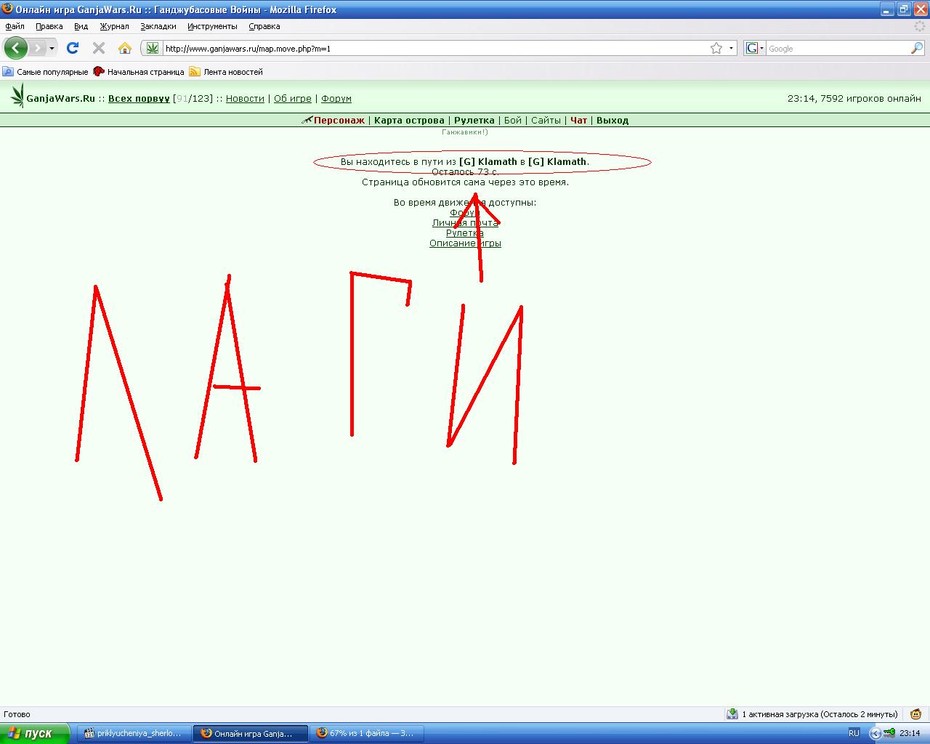Click the forward navigation arrow
The width and height of the screenshot is (930, 744).
tap(37, 48)
